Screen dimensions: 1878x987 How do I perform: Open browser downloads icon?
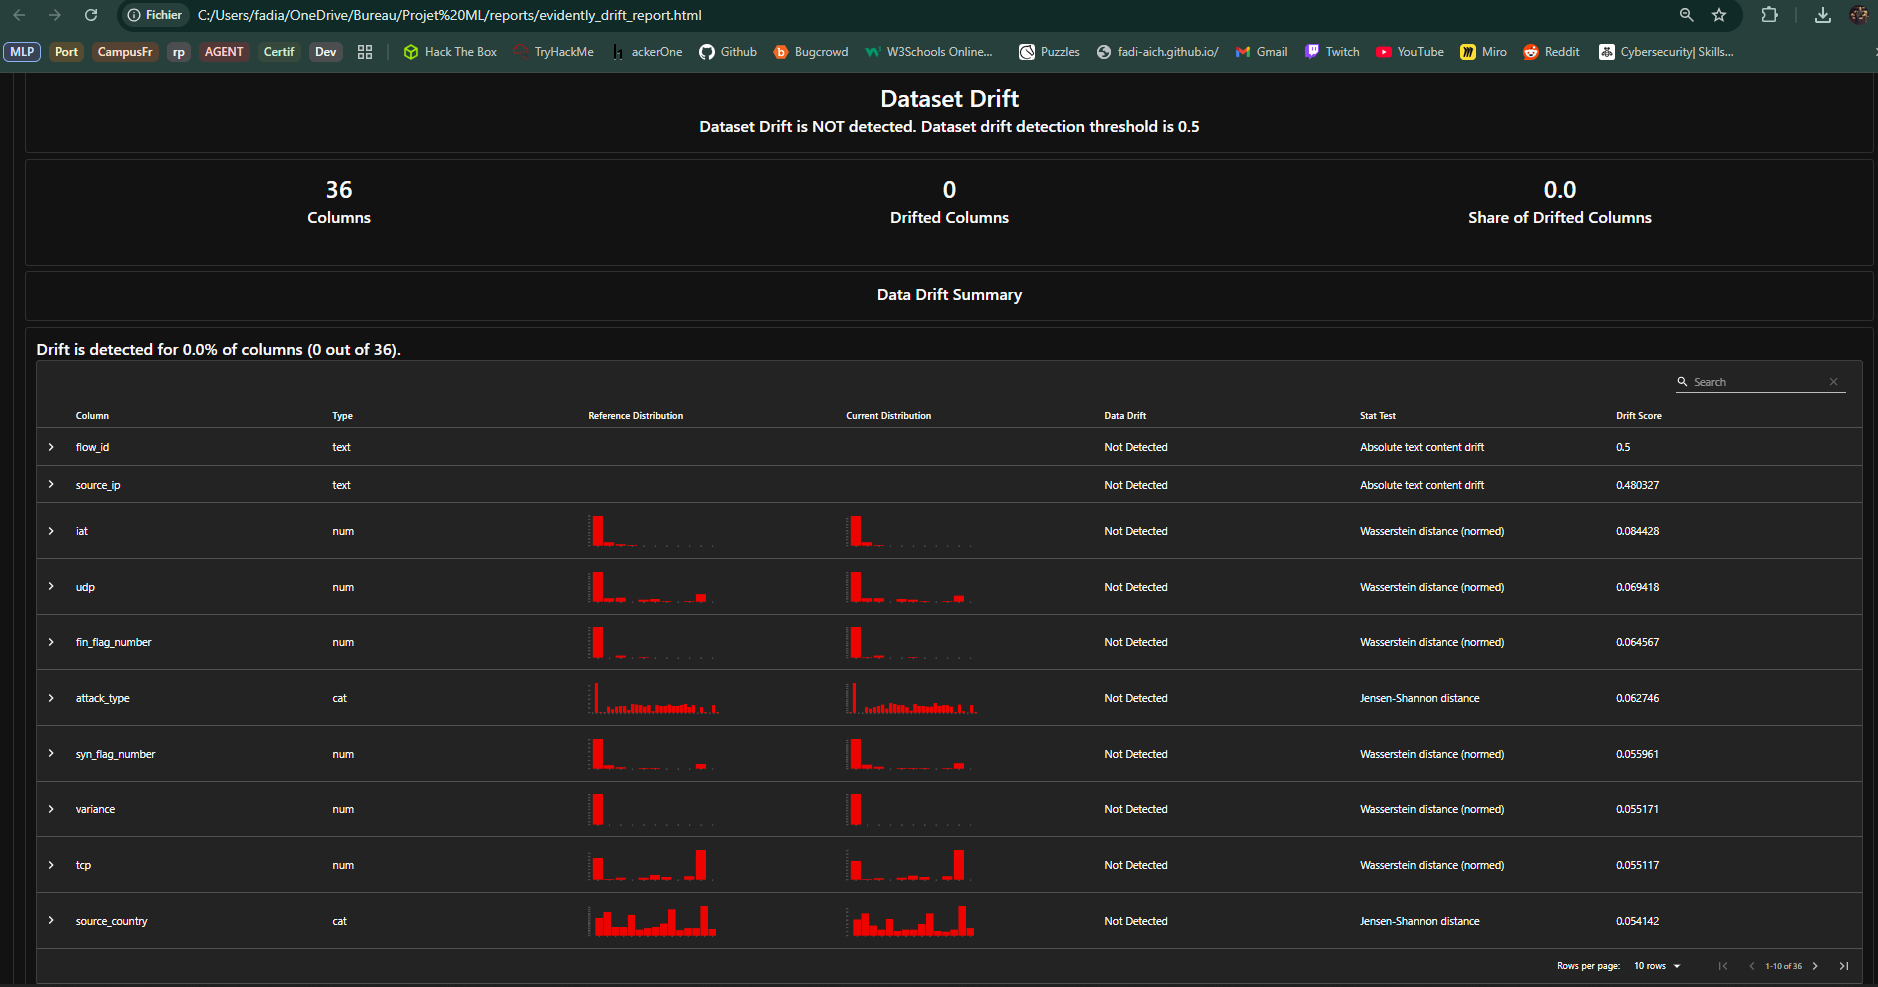click(x=1823, y=15)
